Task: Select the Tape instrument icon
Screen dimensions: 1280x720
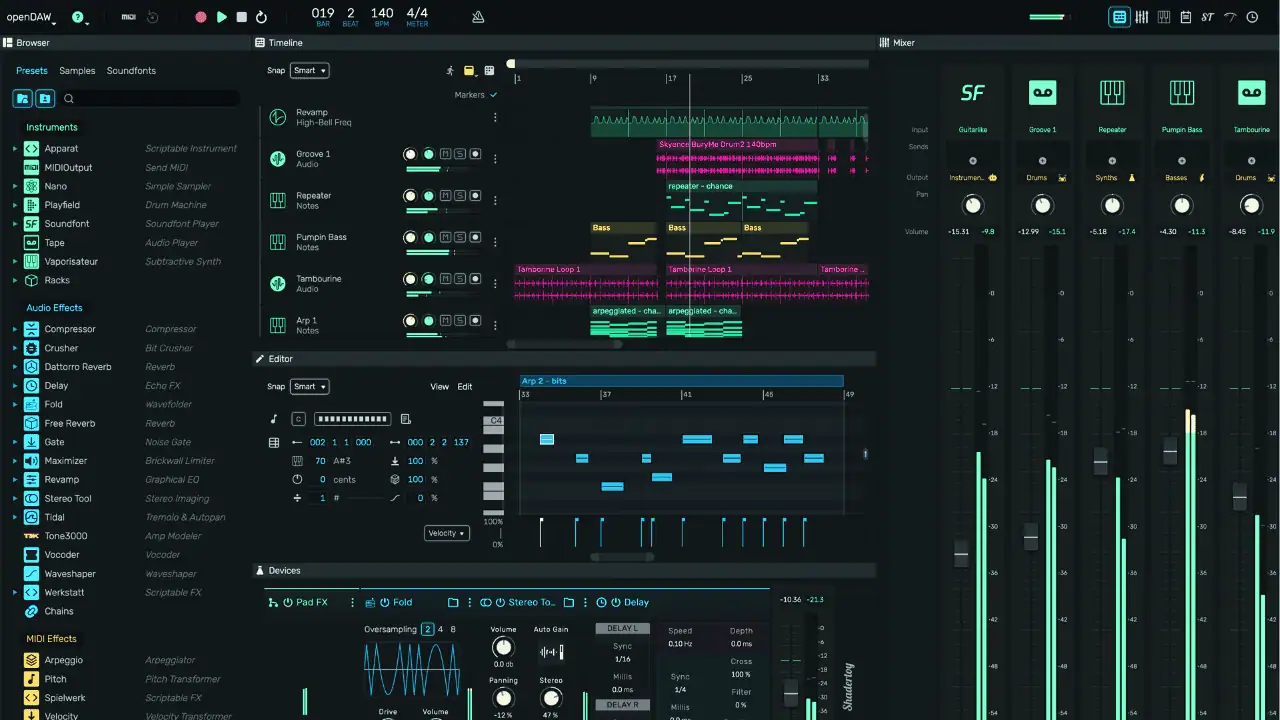Action: [31, 243]
